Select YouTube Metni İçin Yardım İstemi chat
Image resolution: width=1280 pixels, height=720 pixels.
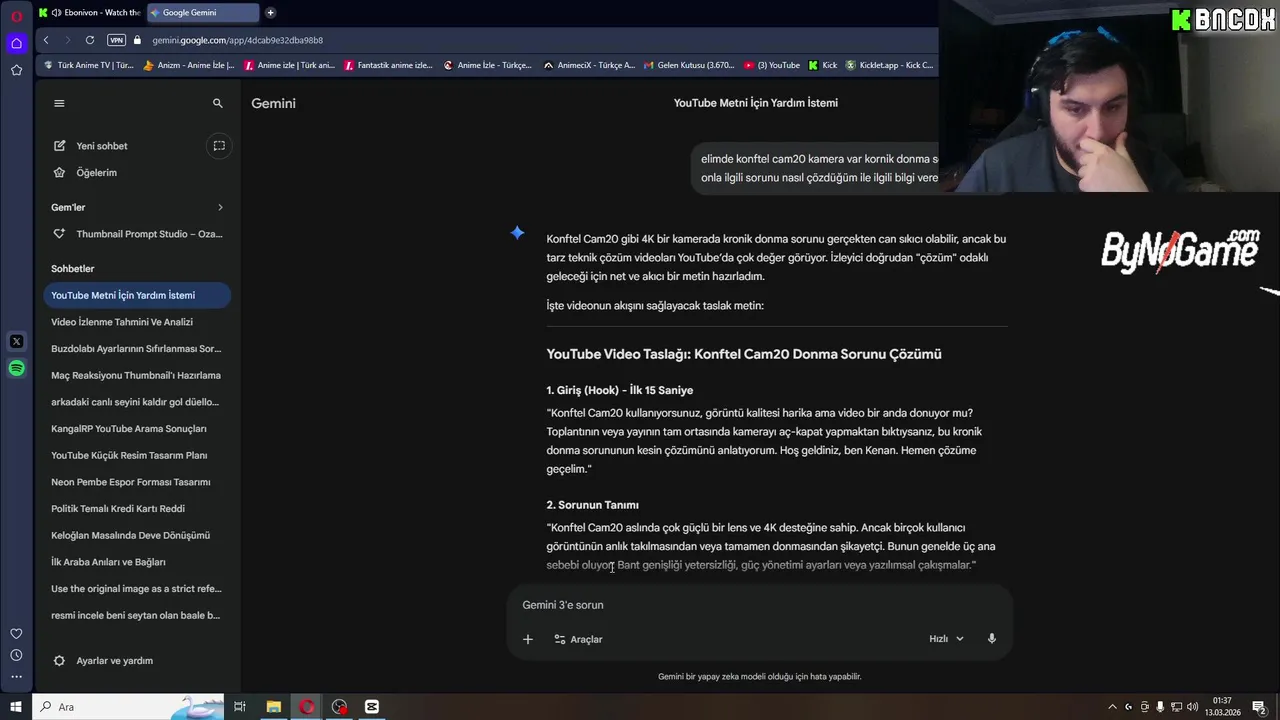coord(138,295)
